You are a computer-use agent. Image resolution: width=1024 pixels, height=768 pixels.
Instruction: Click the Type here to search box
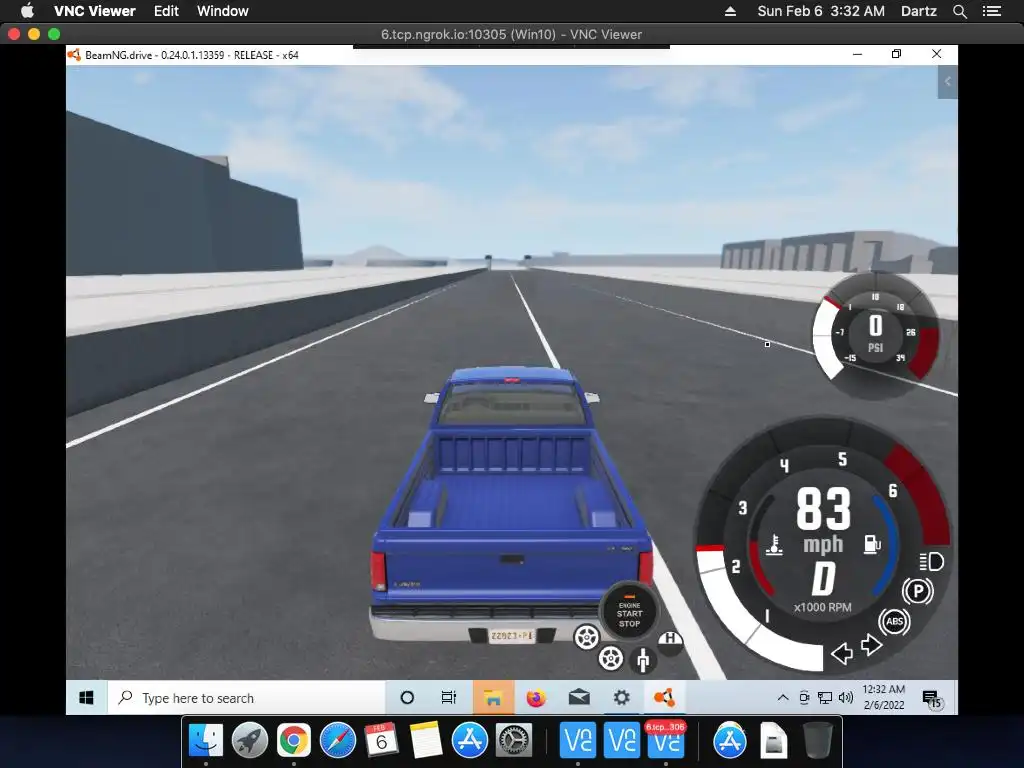246,698
